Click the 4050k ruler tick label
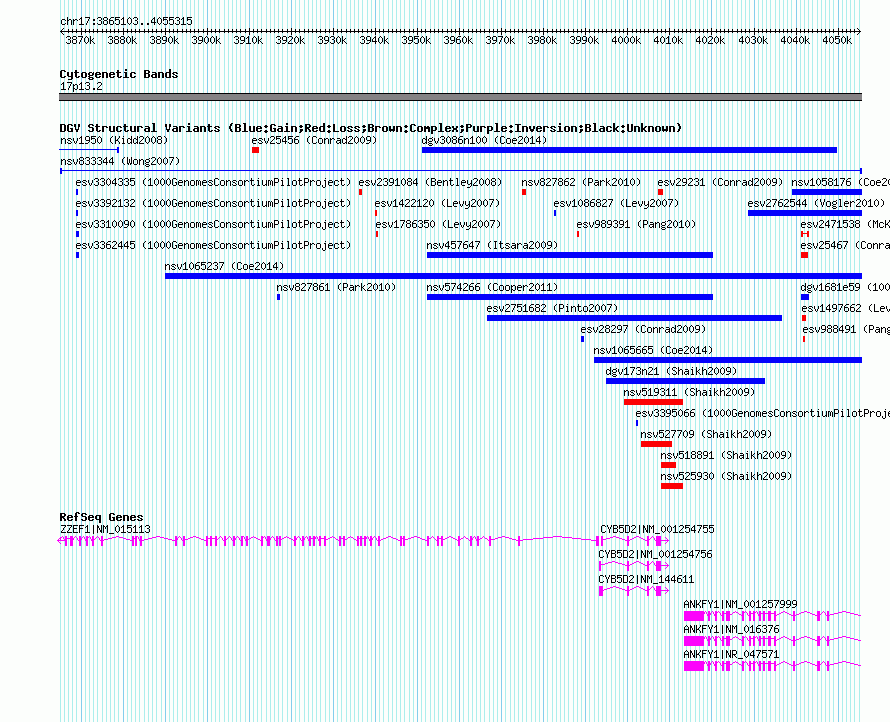The width and height of the screenshot is (890, 722). coord(837,40)
